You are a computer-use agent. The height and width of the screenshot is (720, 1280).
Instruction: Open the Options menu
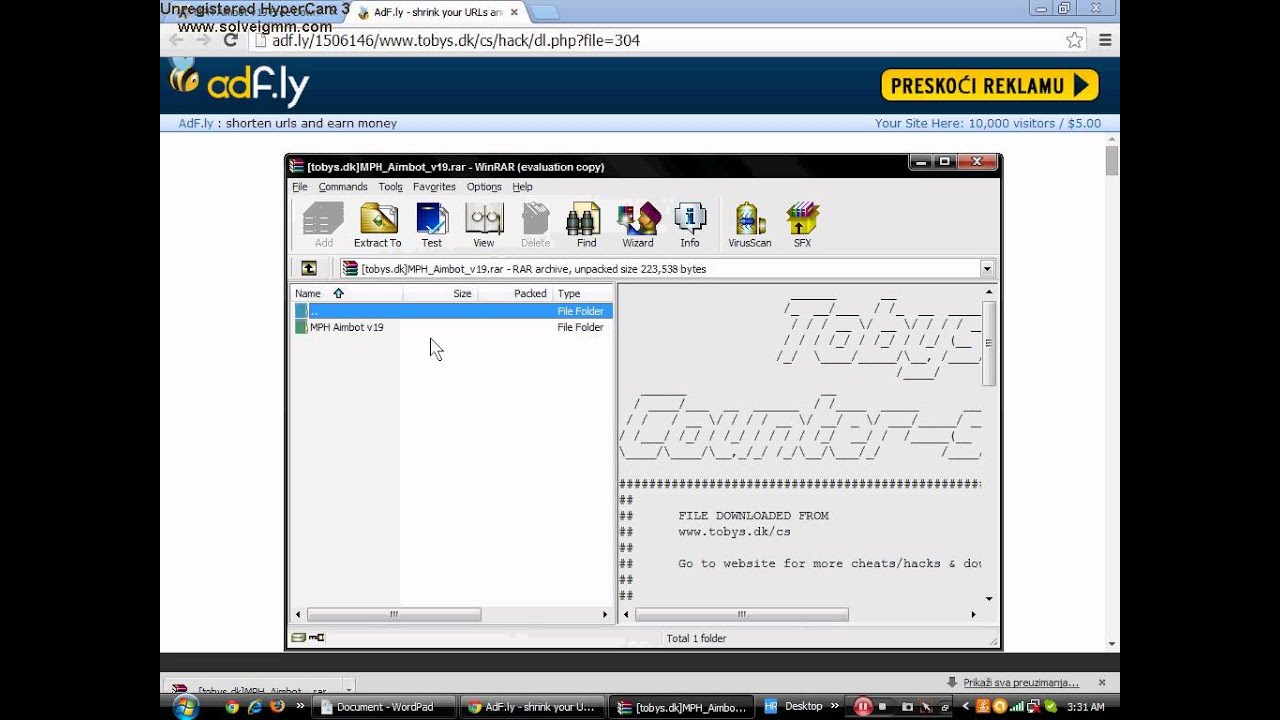click(484, 187)
